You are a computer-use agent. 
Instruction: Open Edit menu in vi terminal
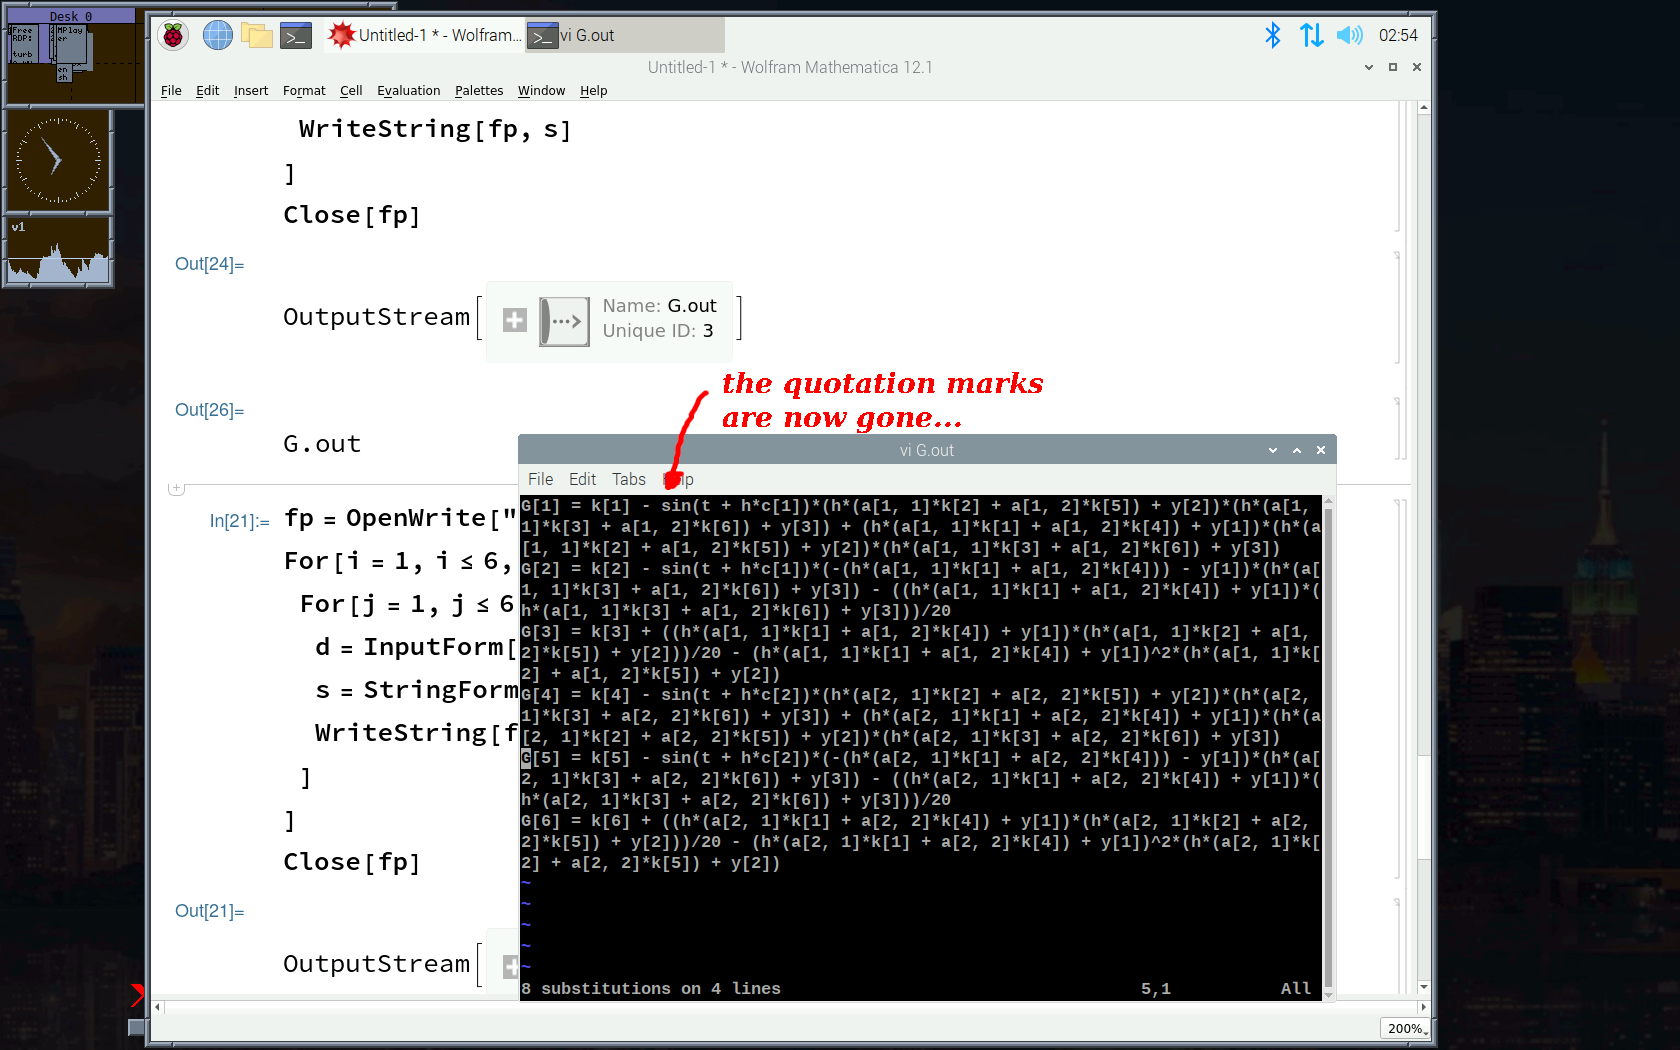[x=582, y=480]
